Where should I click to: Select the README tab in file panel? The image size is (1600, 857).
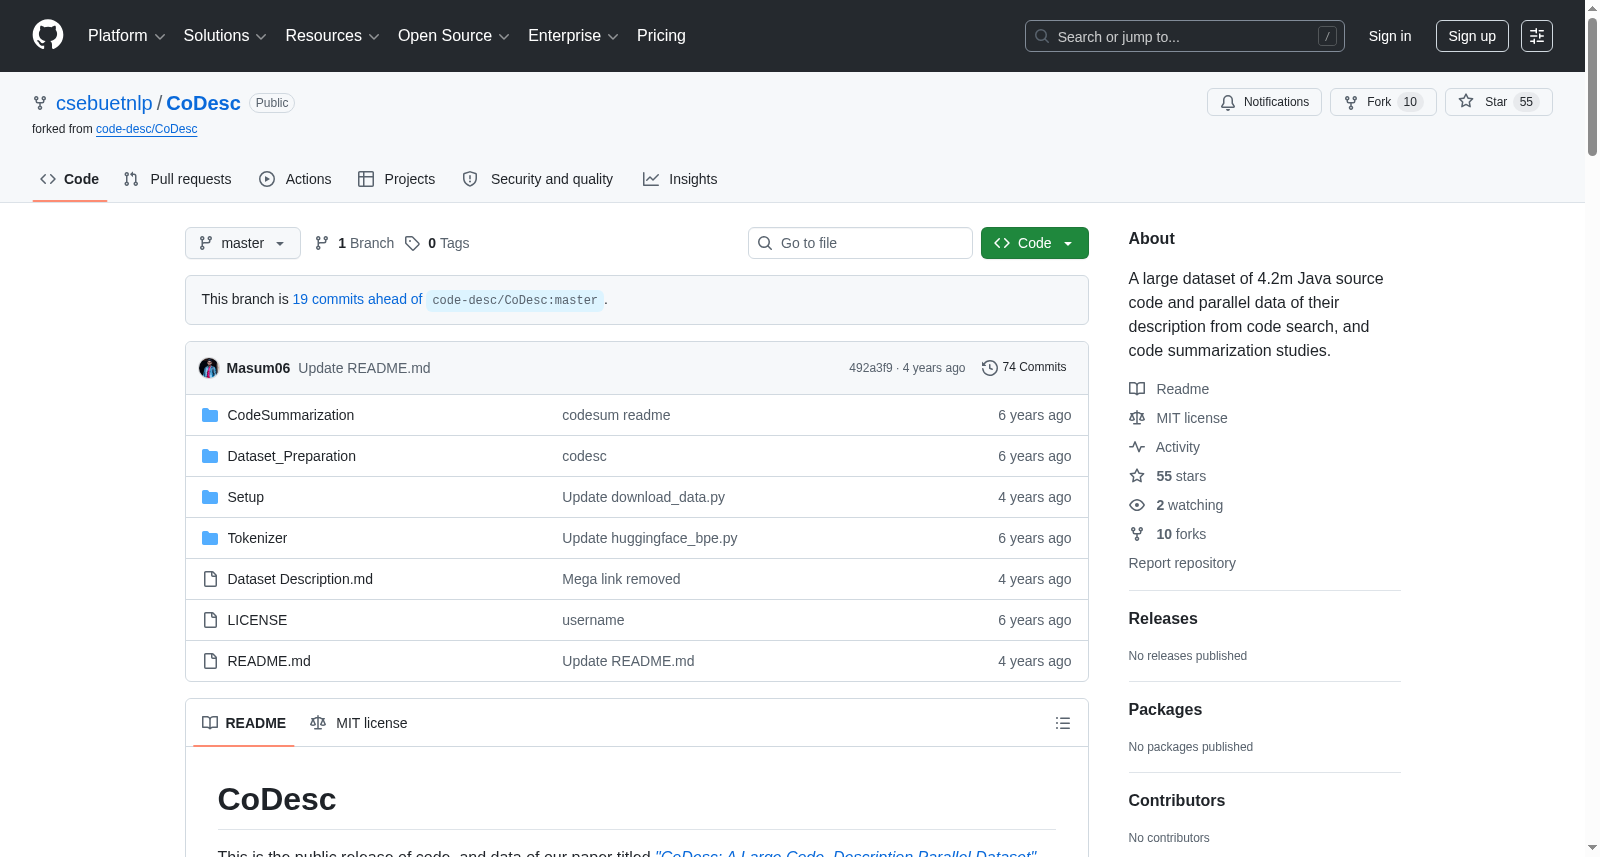pyautogui.click(x=244, y=723)
